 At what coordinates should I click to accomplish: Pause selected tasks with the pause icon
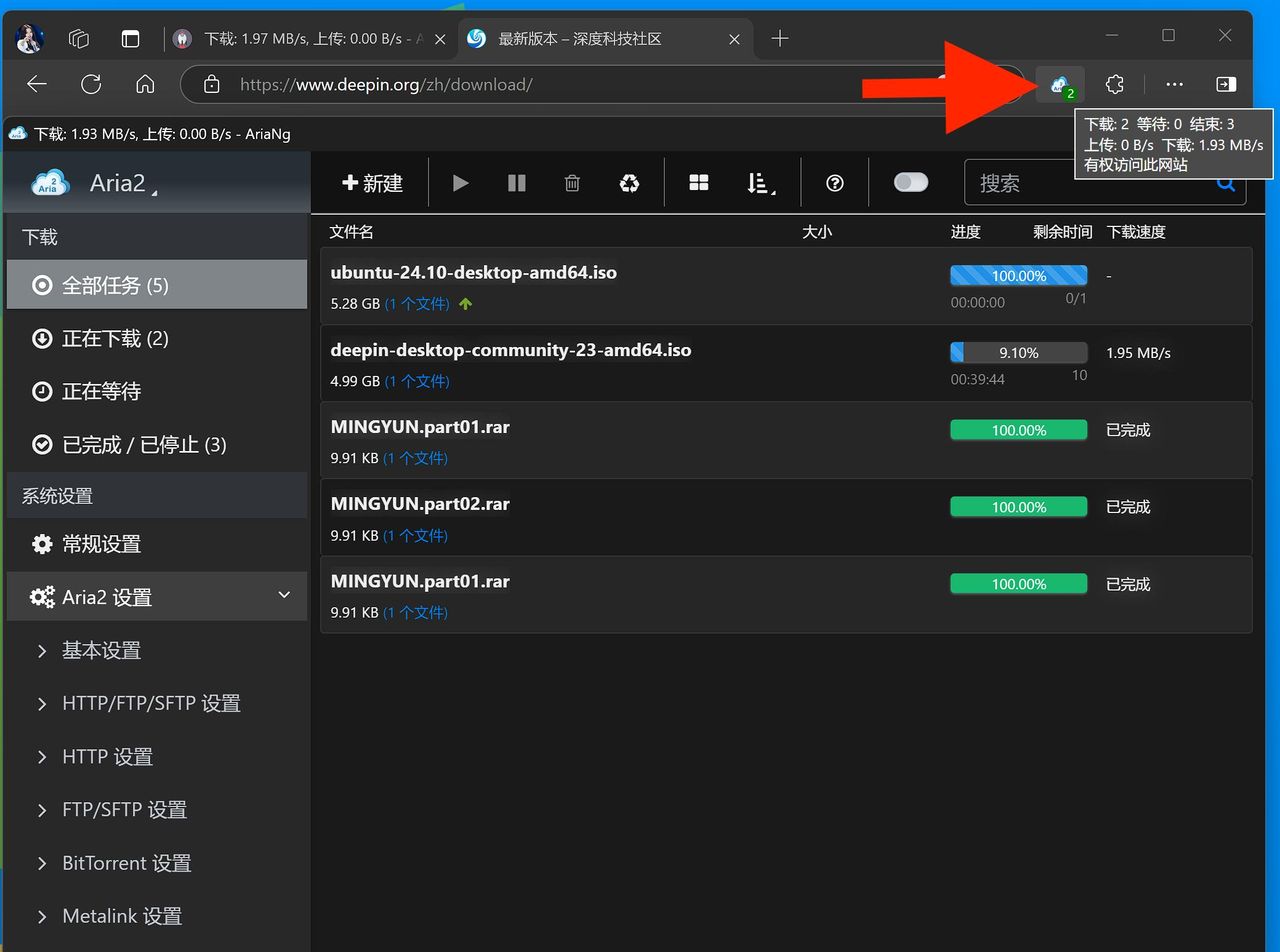517,183
